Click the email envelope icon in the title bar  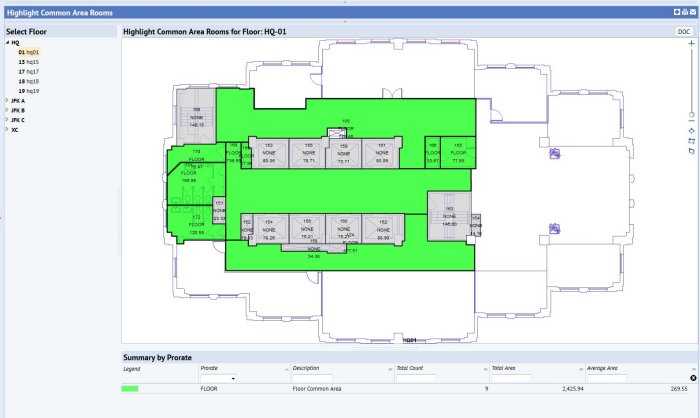point(693,11)
